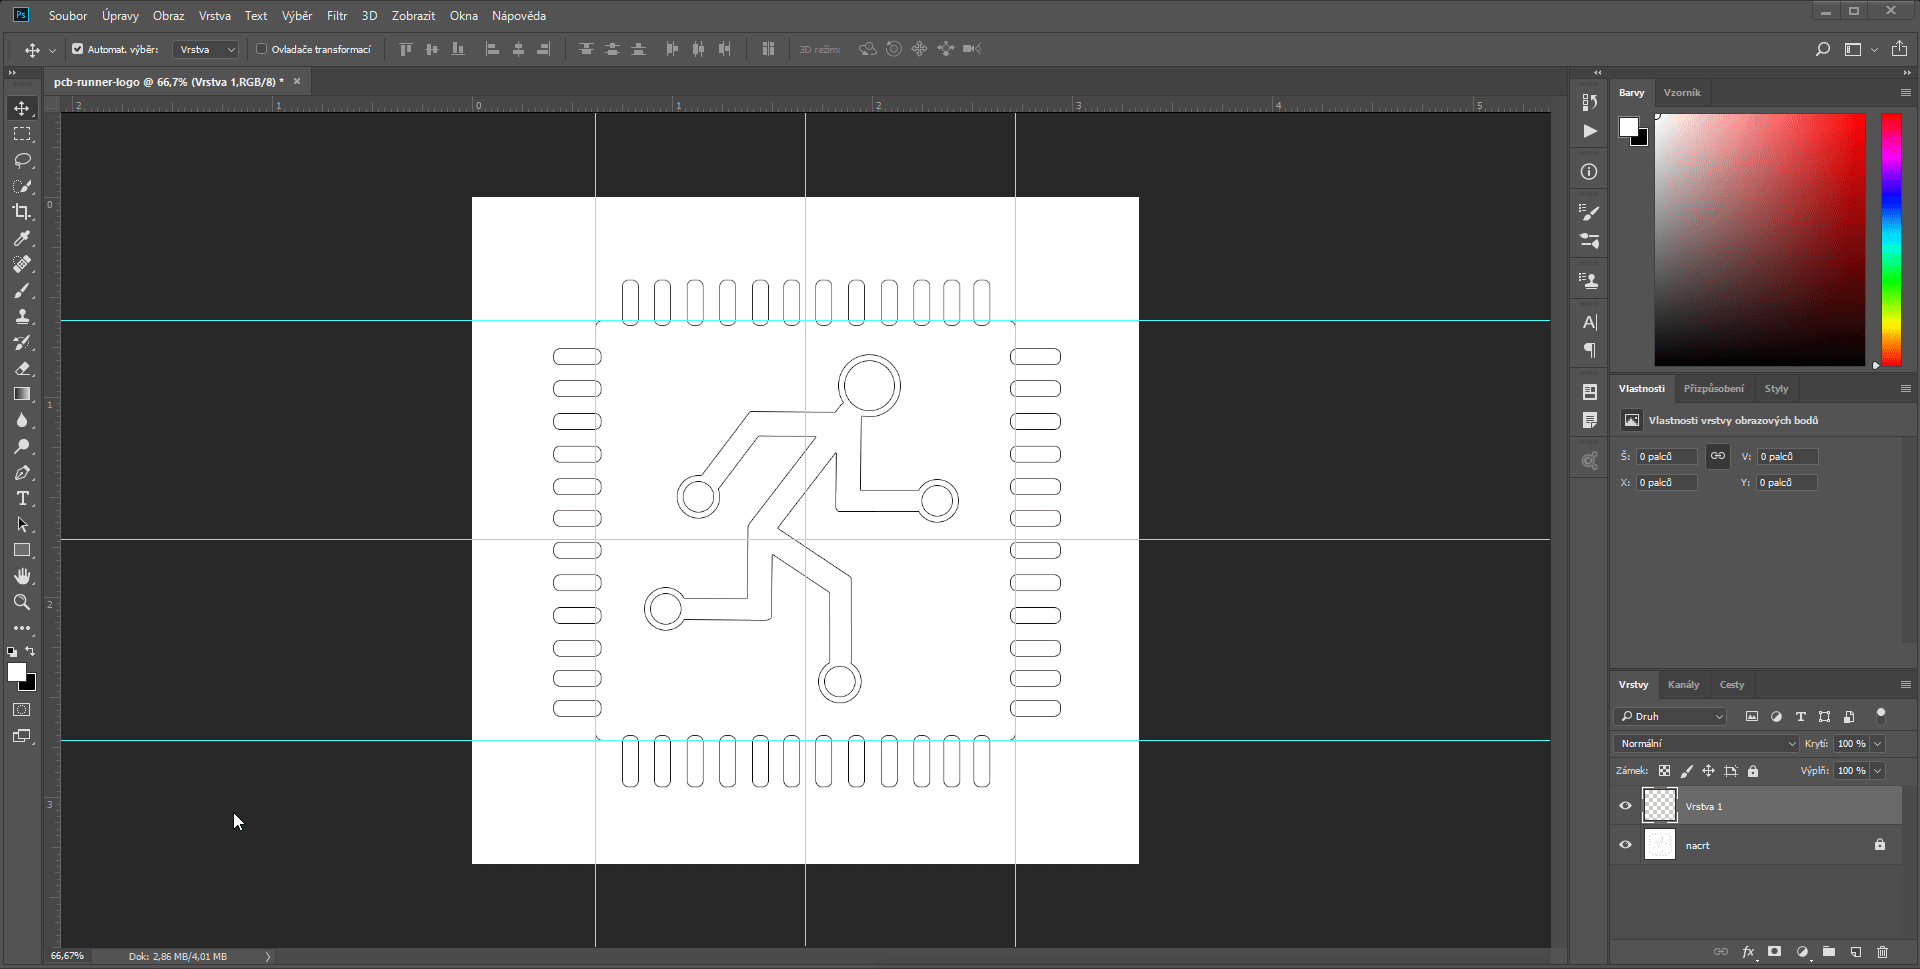The width and height of the screenshot is (1920, 969).
Task: Select the Pen tool
Action: pos(22,473)
